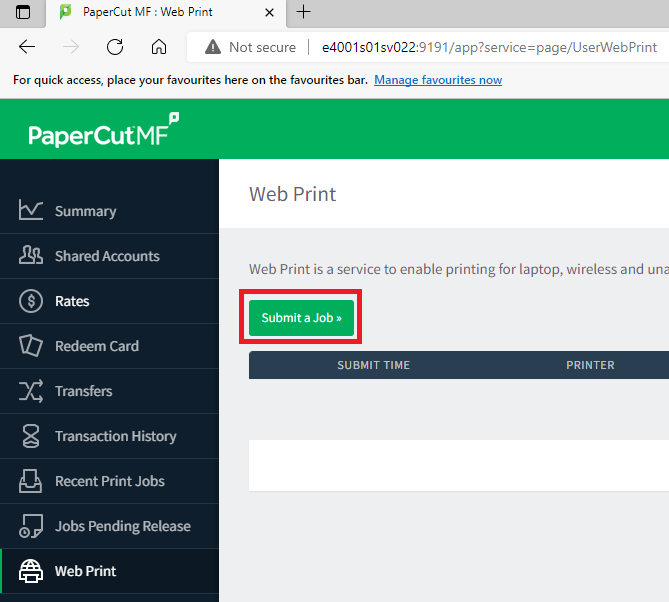
Task: Click the Jobs Pending Release icon
Action: pos(31,526)
